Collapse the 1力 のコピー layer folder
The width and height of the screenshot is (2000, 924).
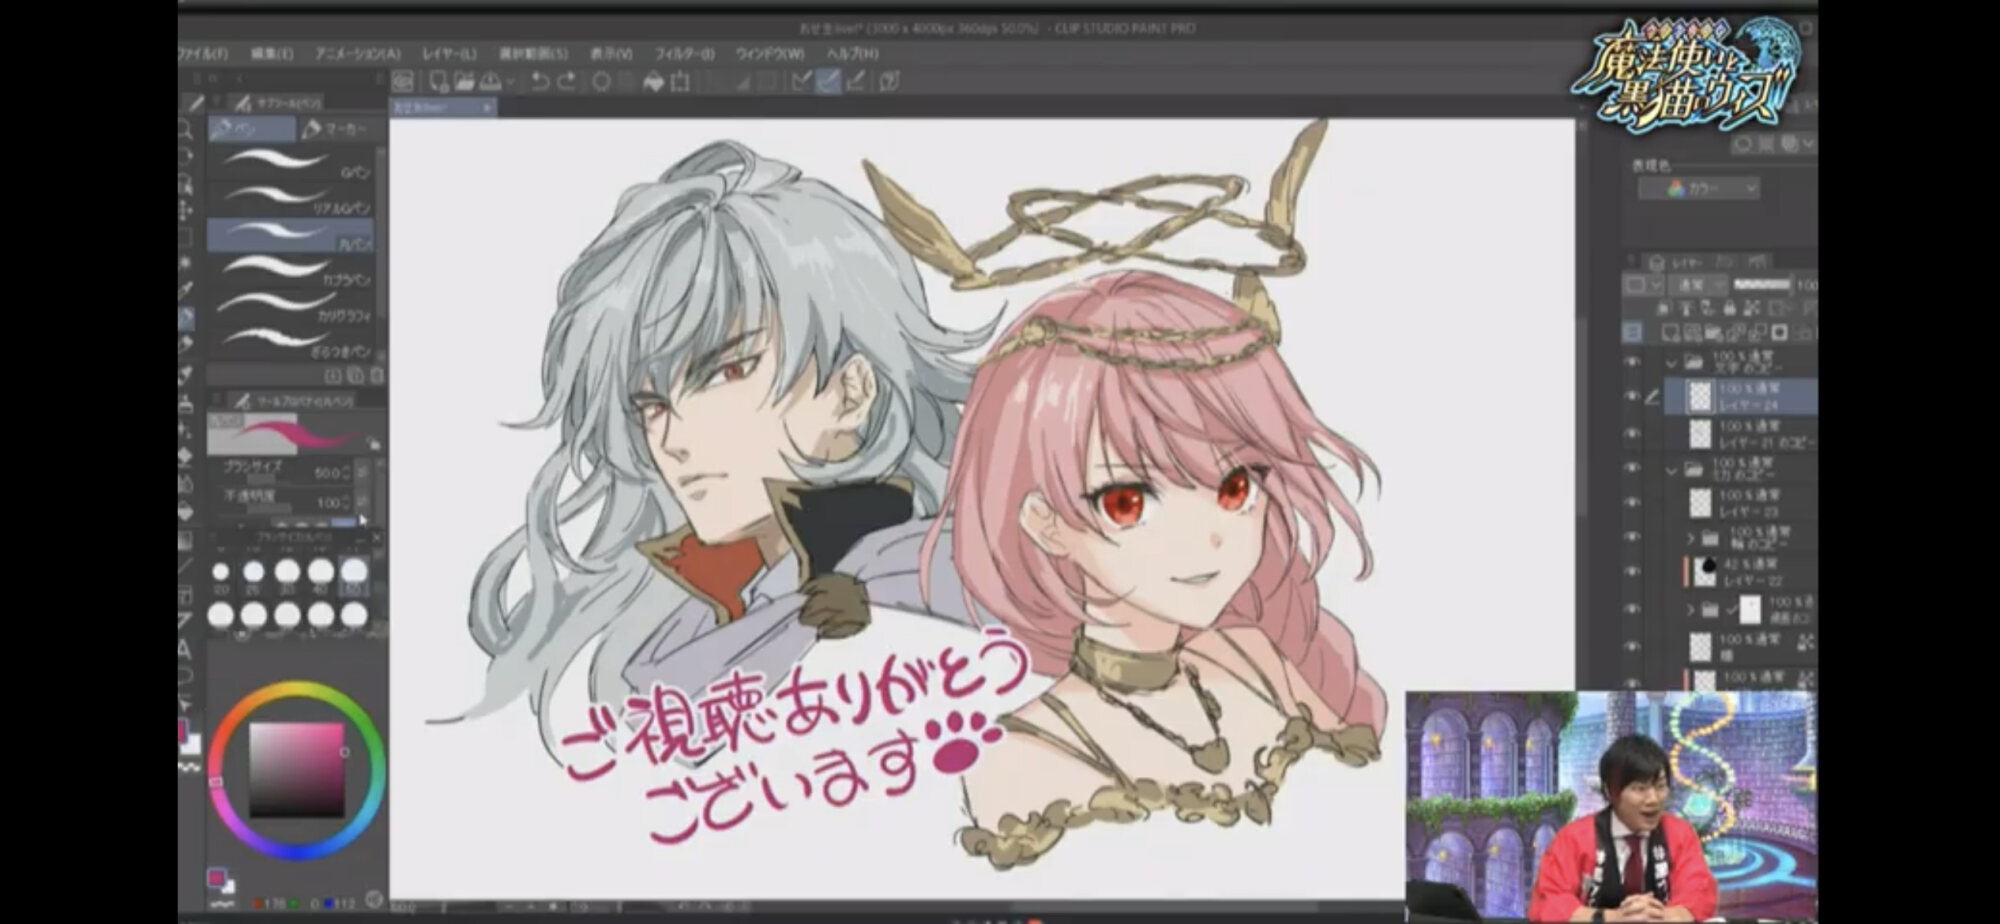coord(1671,469)
